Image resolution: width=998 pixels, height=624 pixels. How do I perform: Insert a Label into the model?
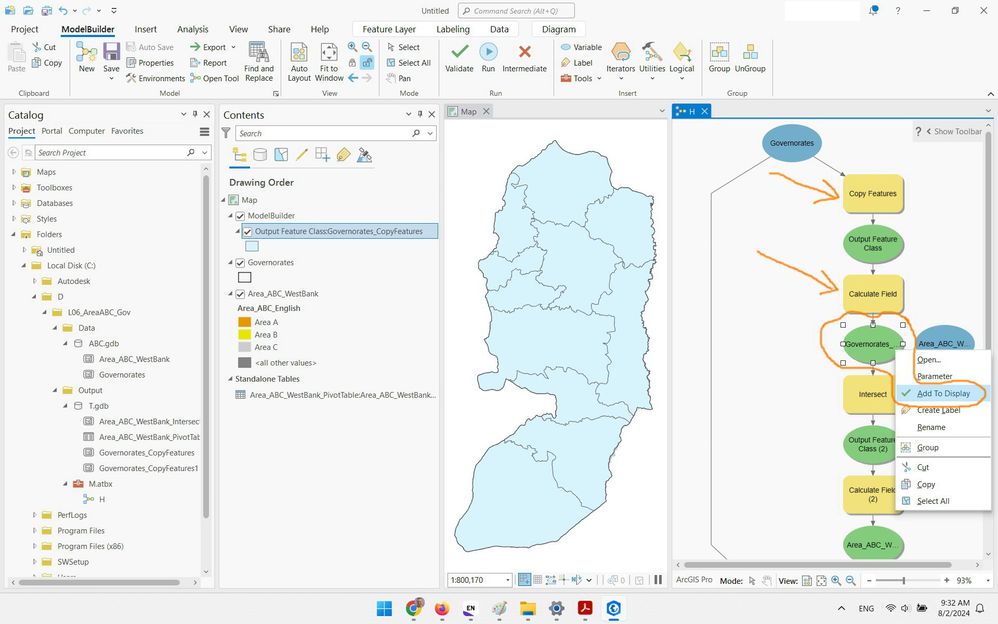coord(577,62)
